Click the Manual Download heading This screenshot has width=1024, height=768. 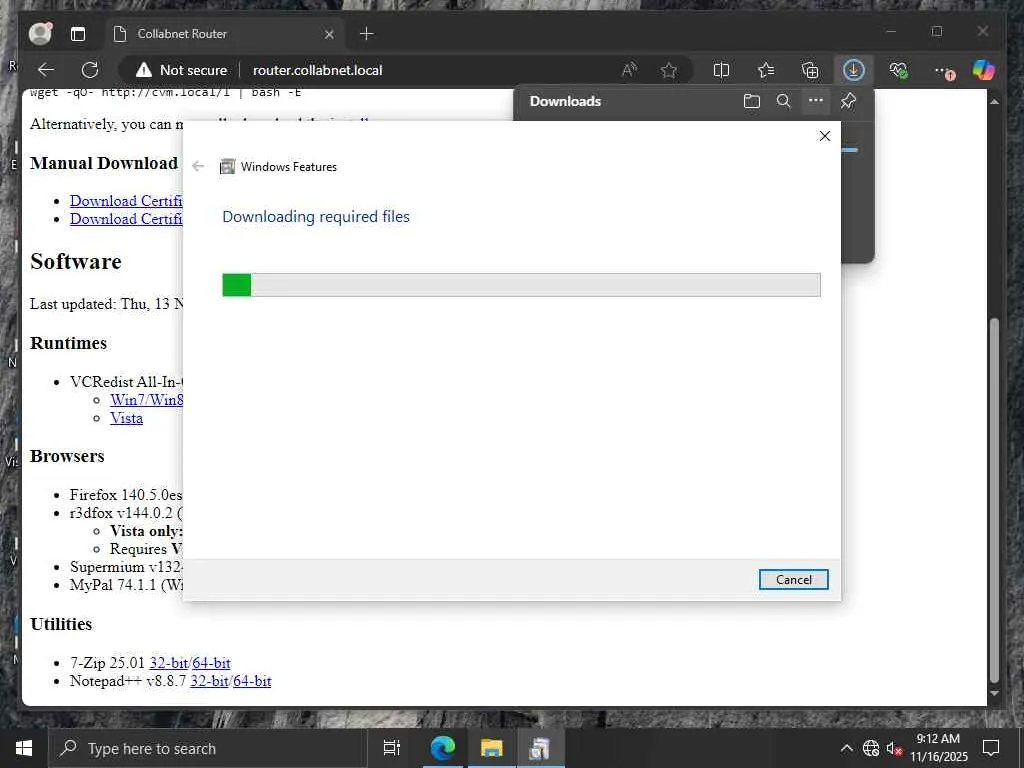point(104,163)
